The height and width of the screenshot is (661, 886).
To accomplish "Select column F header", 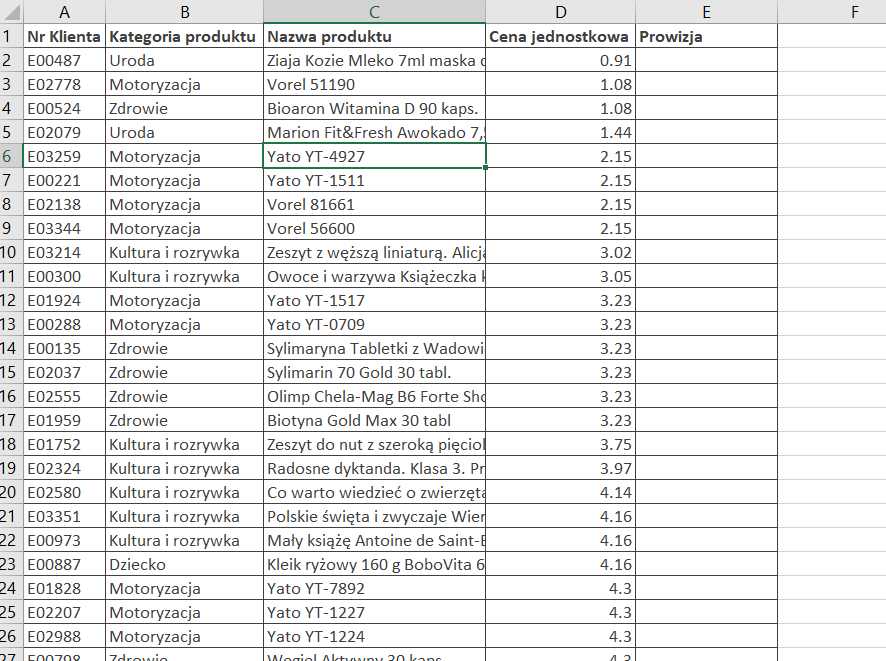I will pos(854,12).
